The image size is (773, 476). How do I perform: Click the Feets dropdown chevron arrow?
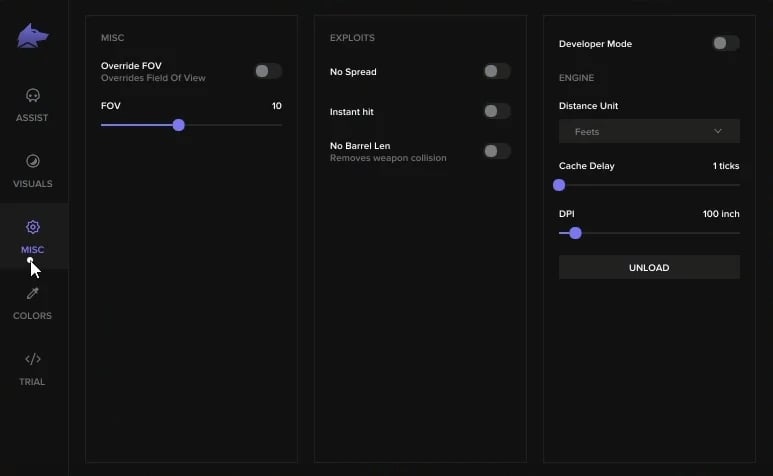(718, 131)
